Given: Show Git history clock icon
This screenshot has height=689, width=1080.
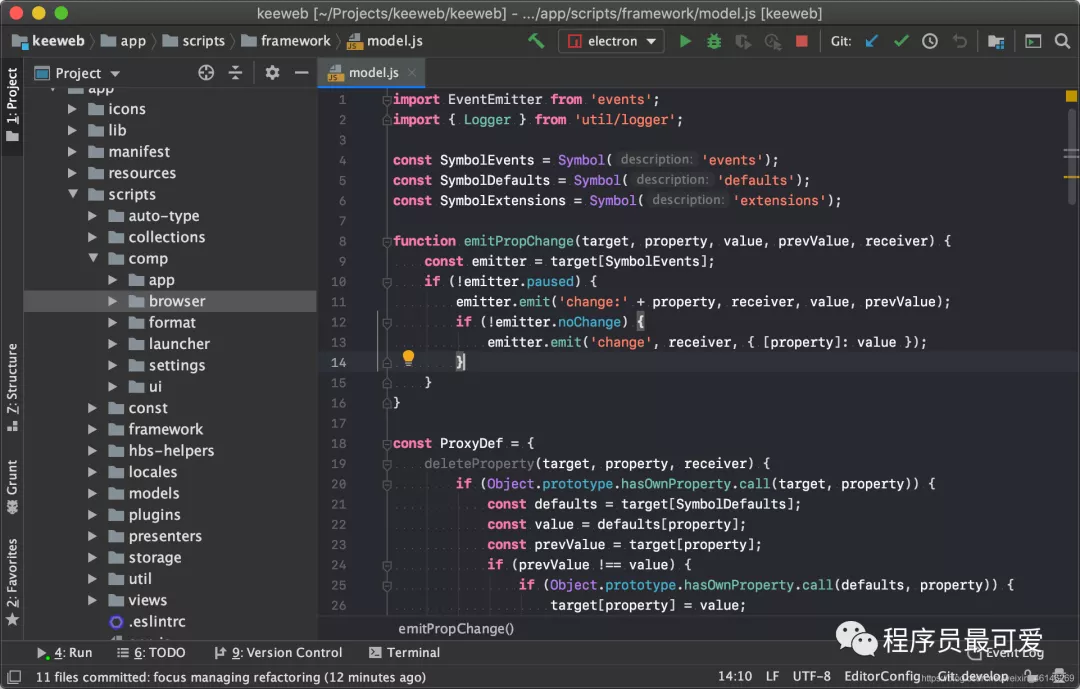Looking at the screenshot, I should tap(930, 41).
